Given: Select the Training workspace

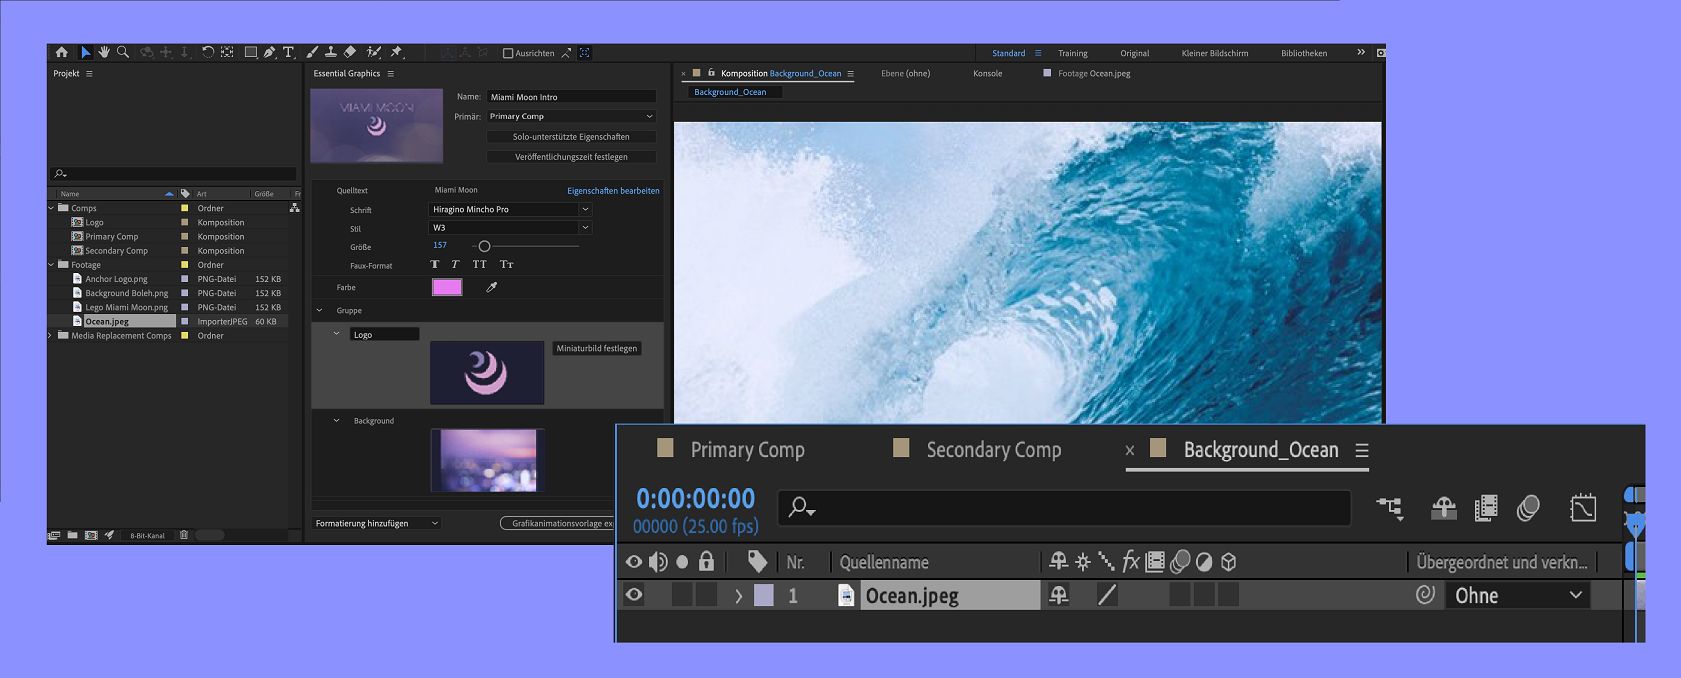Looking at the screenshot, I should tap(1073, 53).
